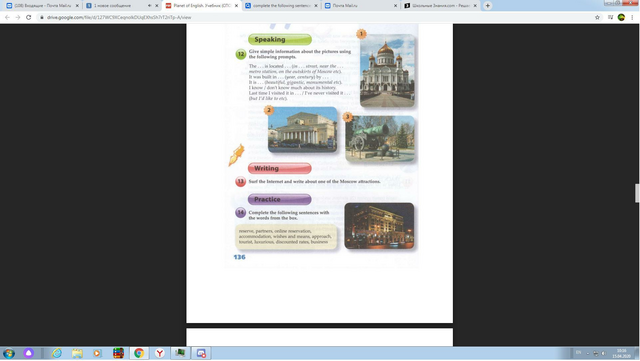
Task: Open Windows Explorer folder in taskbar
Action: pyautogui.click(x=77, y=353)
